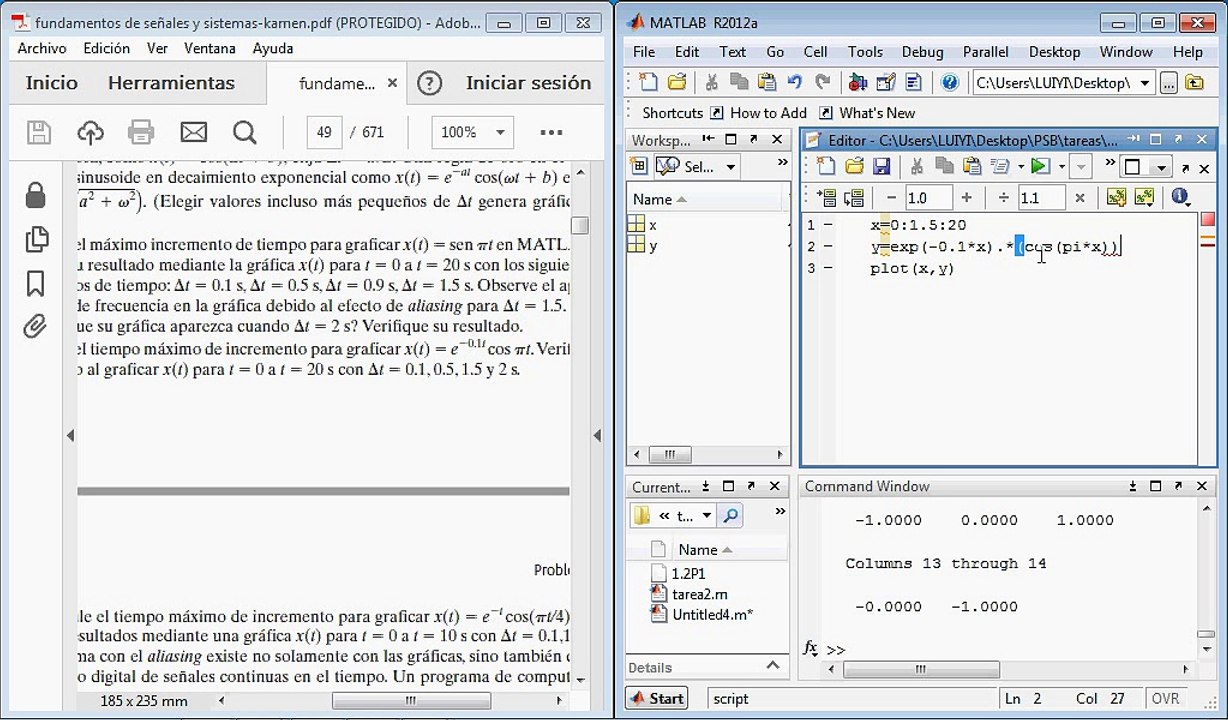
Task: Multiply the value by 1.1 with the times button
Action: coord(1080,198)
